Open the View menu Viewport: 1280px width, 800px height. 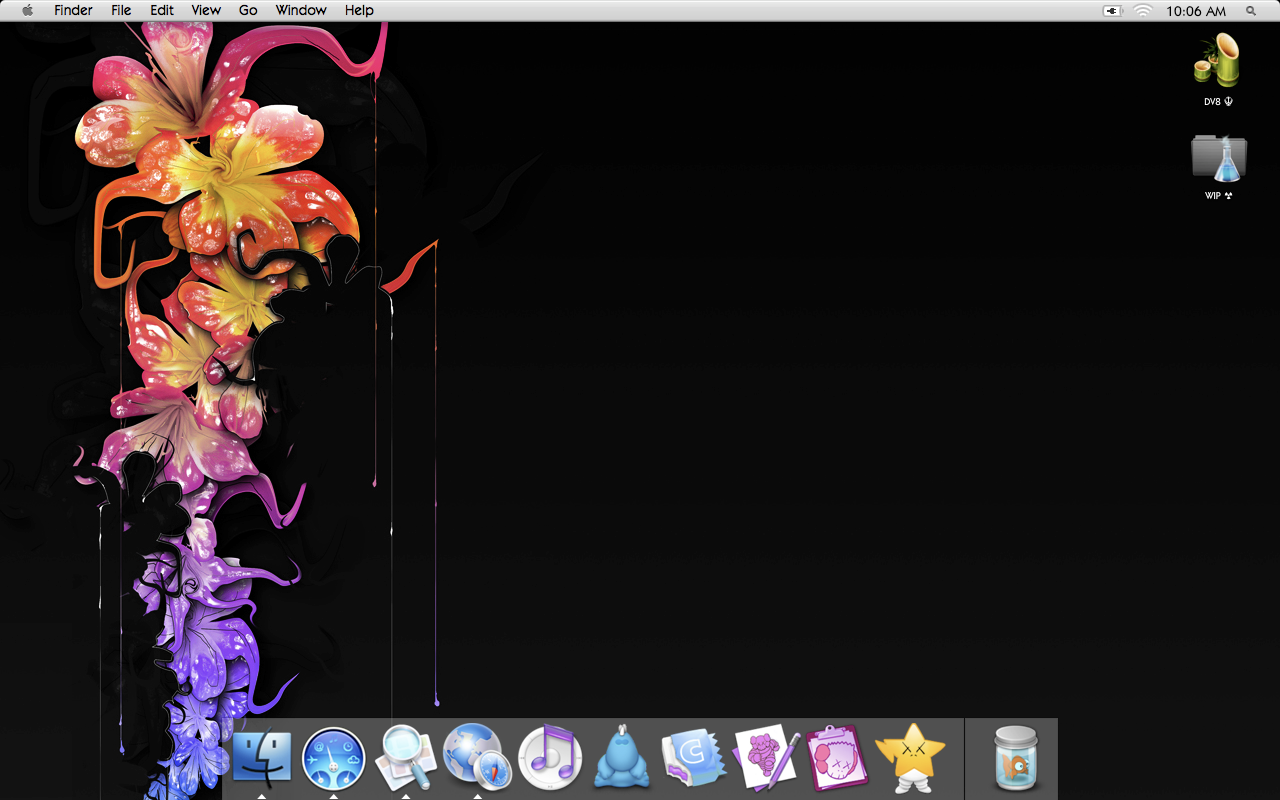point(206,10)
